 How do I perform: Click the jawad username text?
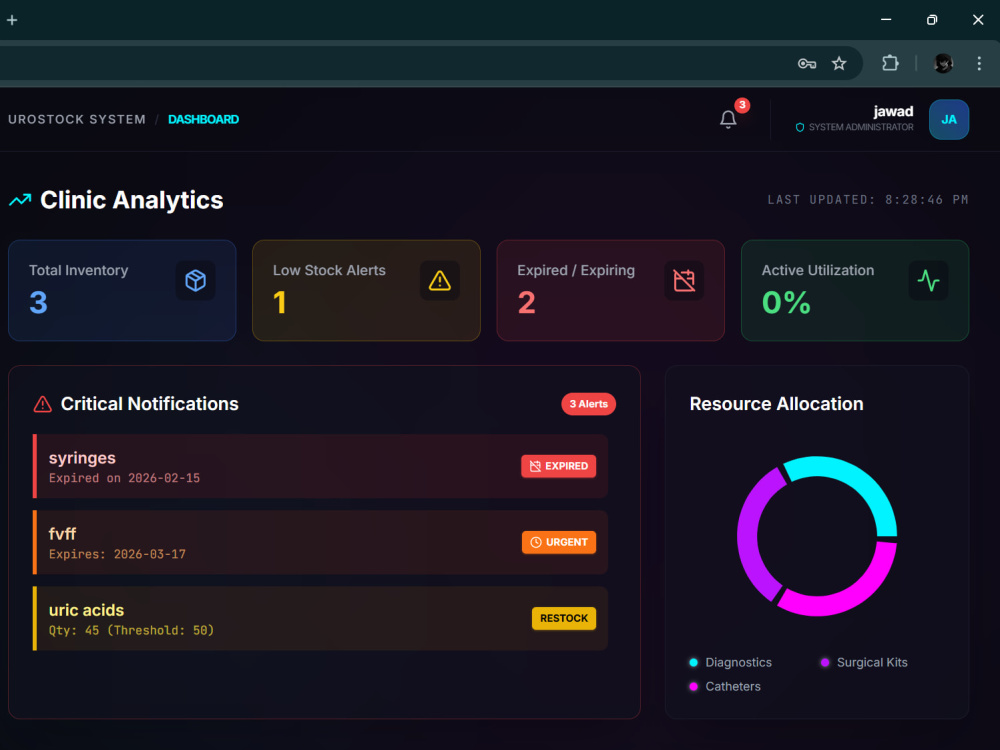pyautogui.click(x=893, y=112)
